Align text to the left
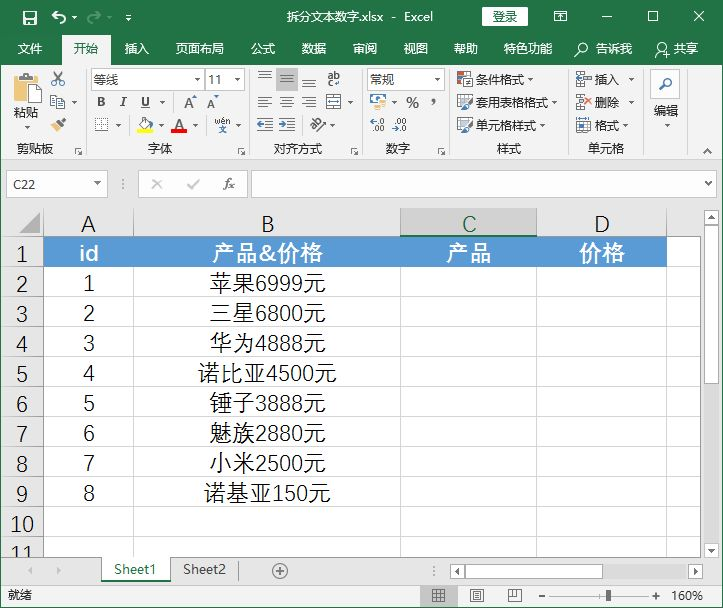 (265, 102)
